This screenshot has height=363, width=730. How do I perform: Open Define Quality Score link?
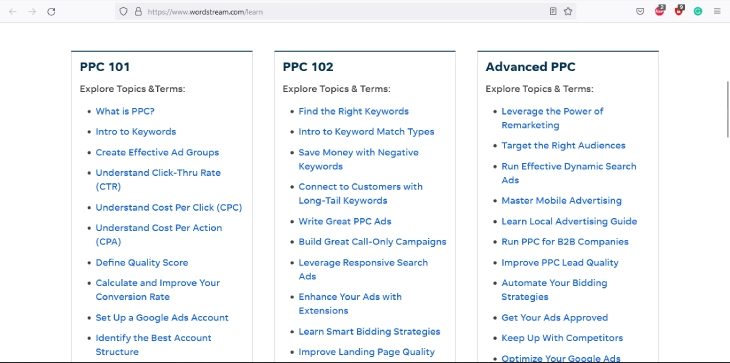point(142,262)
